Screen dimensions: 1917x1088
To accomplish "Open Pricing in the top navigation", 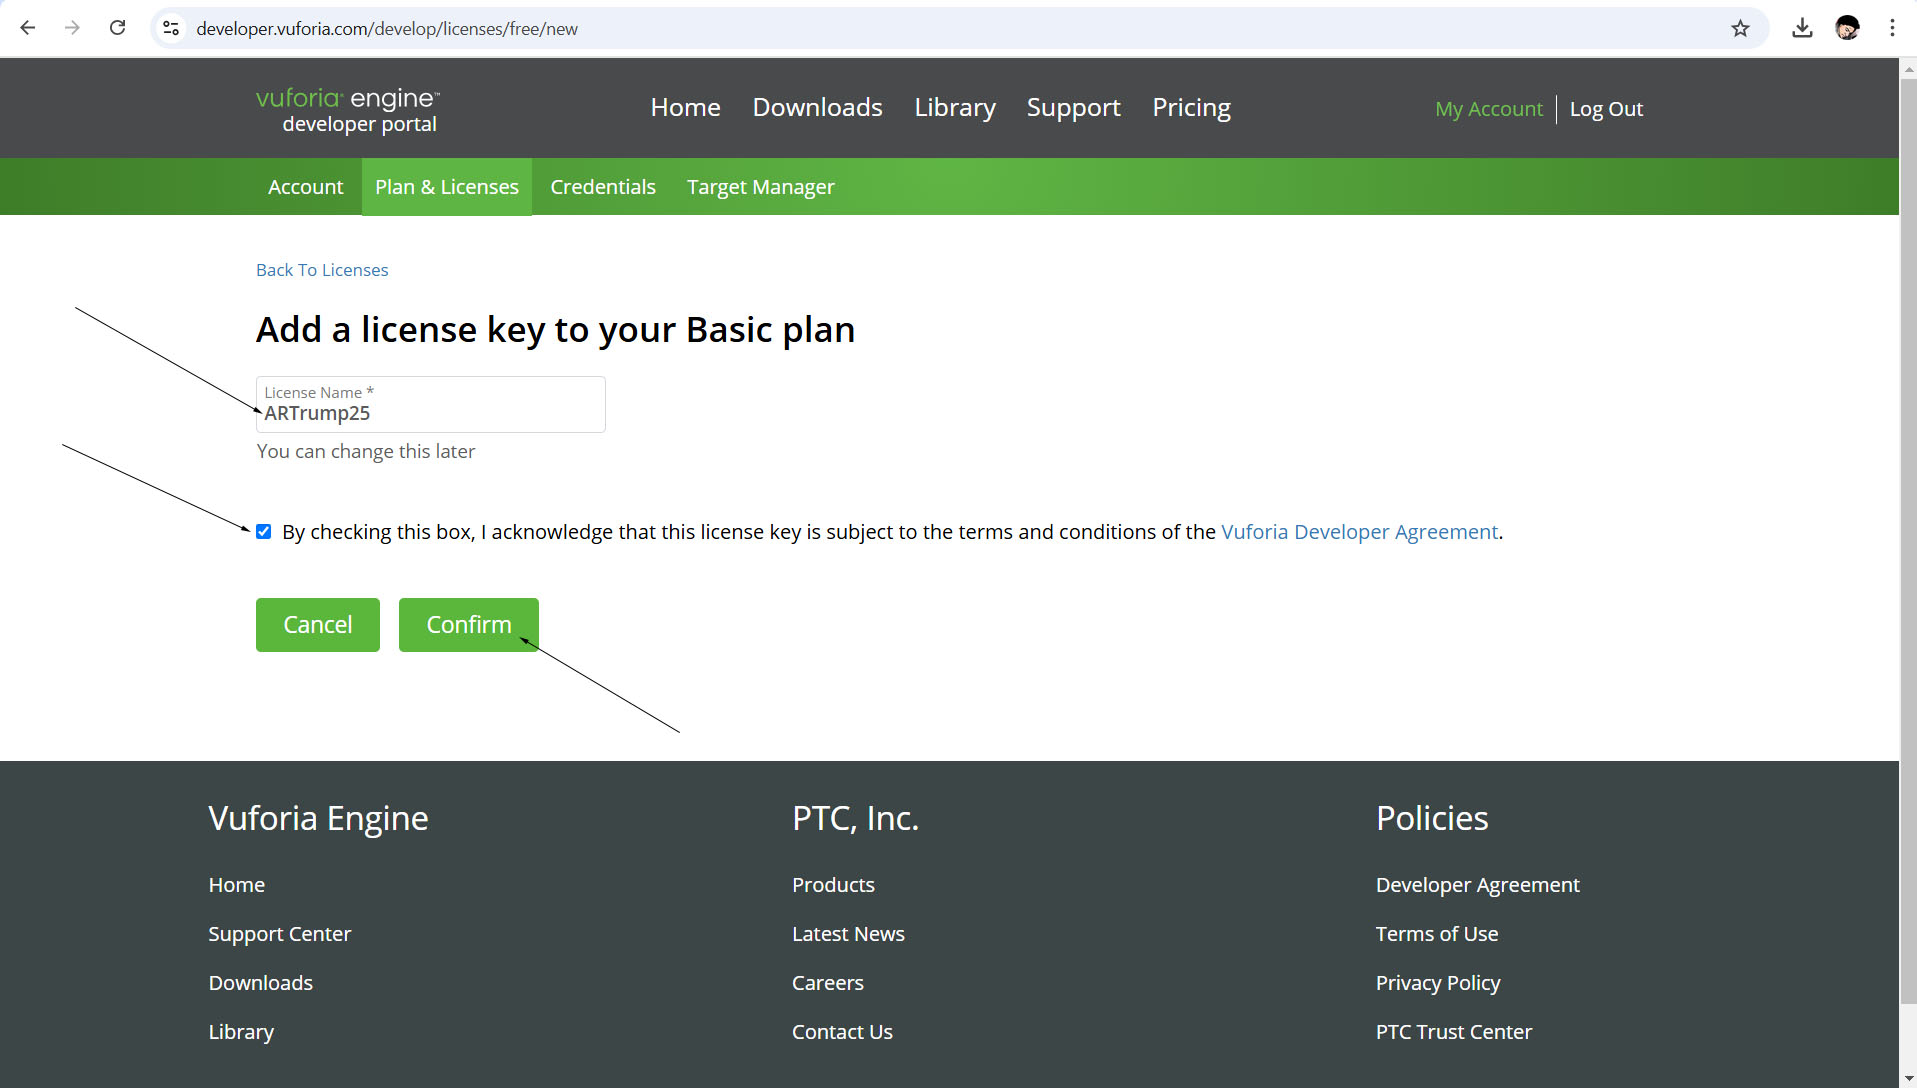I will tap(1191, 108).
